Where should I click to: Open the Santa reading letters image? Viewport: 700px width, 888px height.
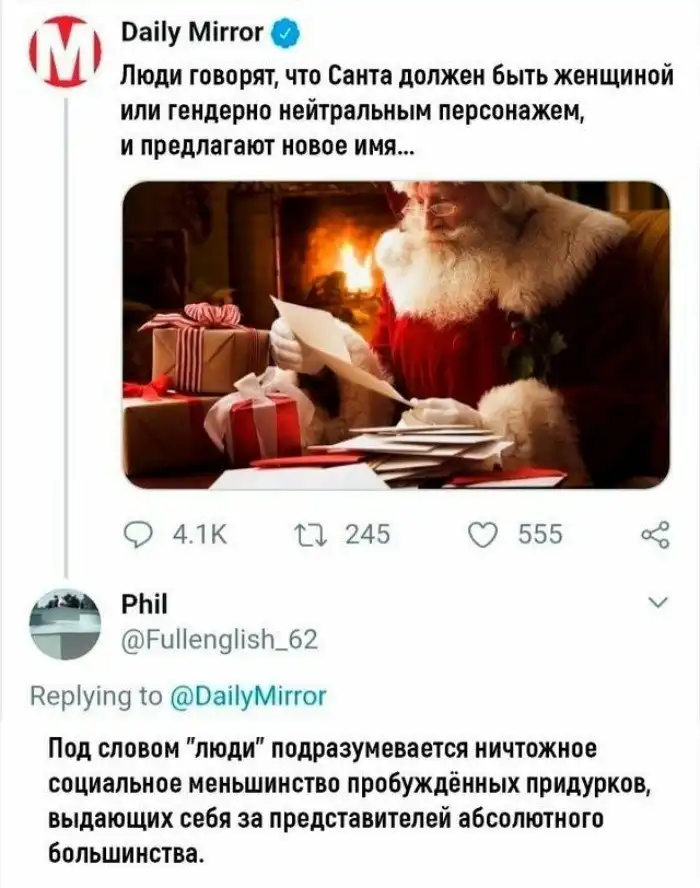tap(396, 335)
